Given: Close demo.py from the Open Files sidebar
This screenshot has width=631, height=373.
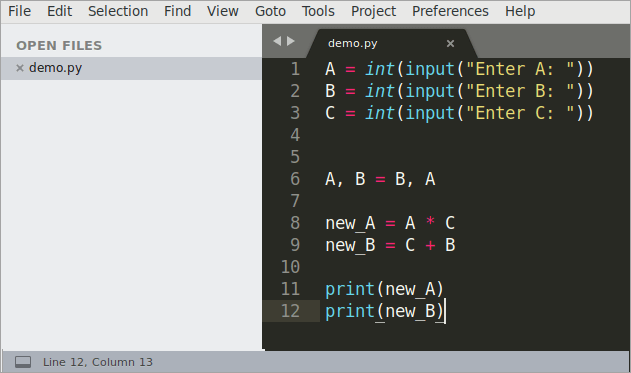Looking at the screenshot, I should [x=20, y=68].
